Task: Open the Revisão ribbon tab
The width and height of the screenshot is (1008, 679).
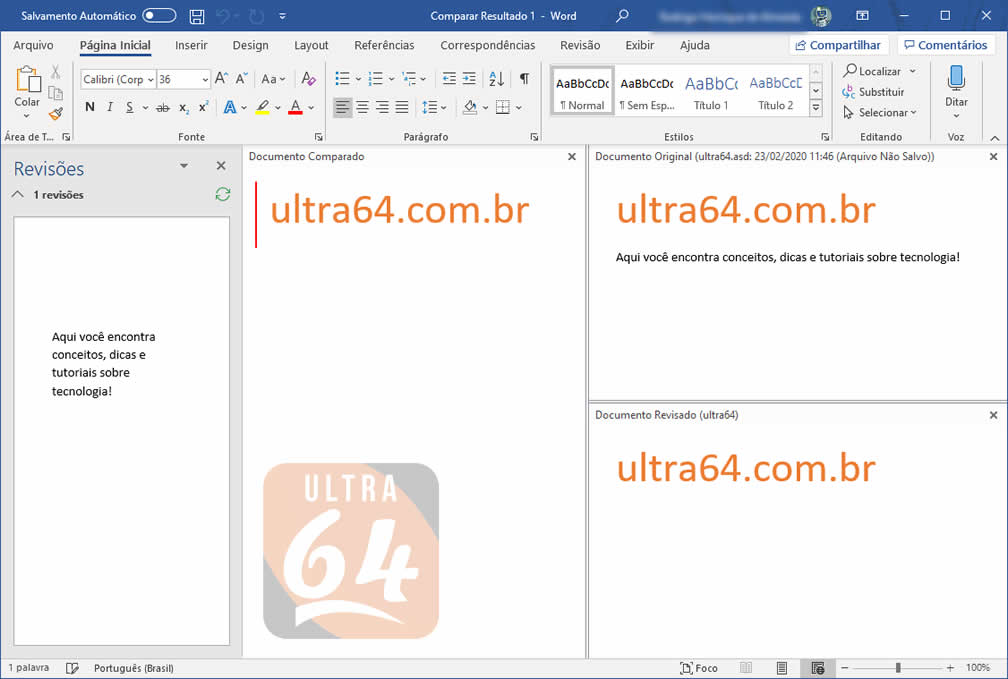Action: click(x=580, y=45)
